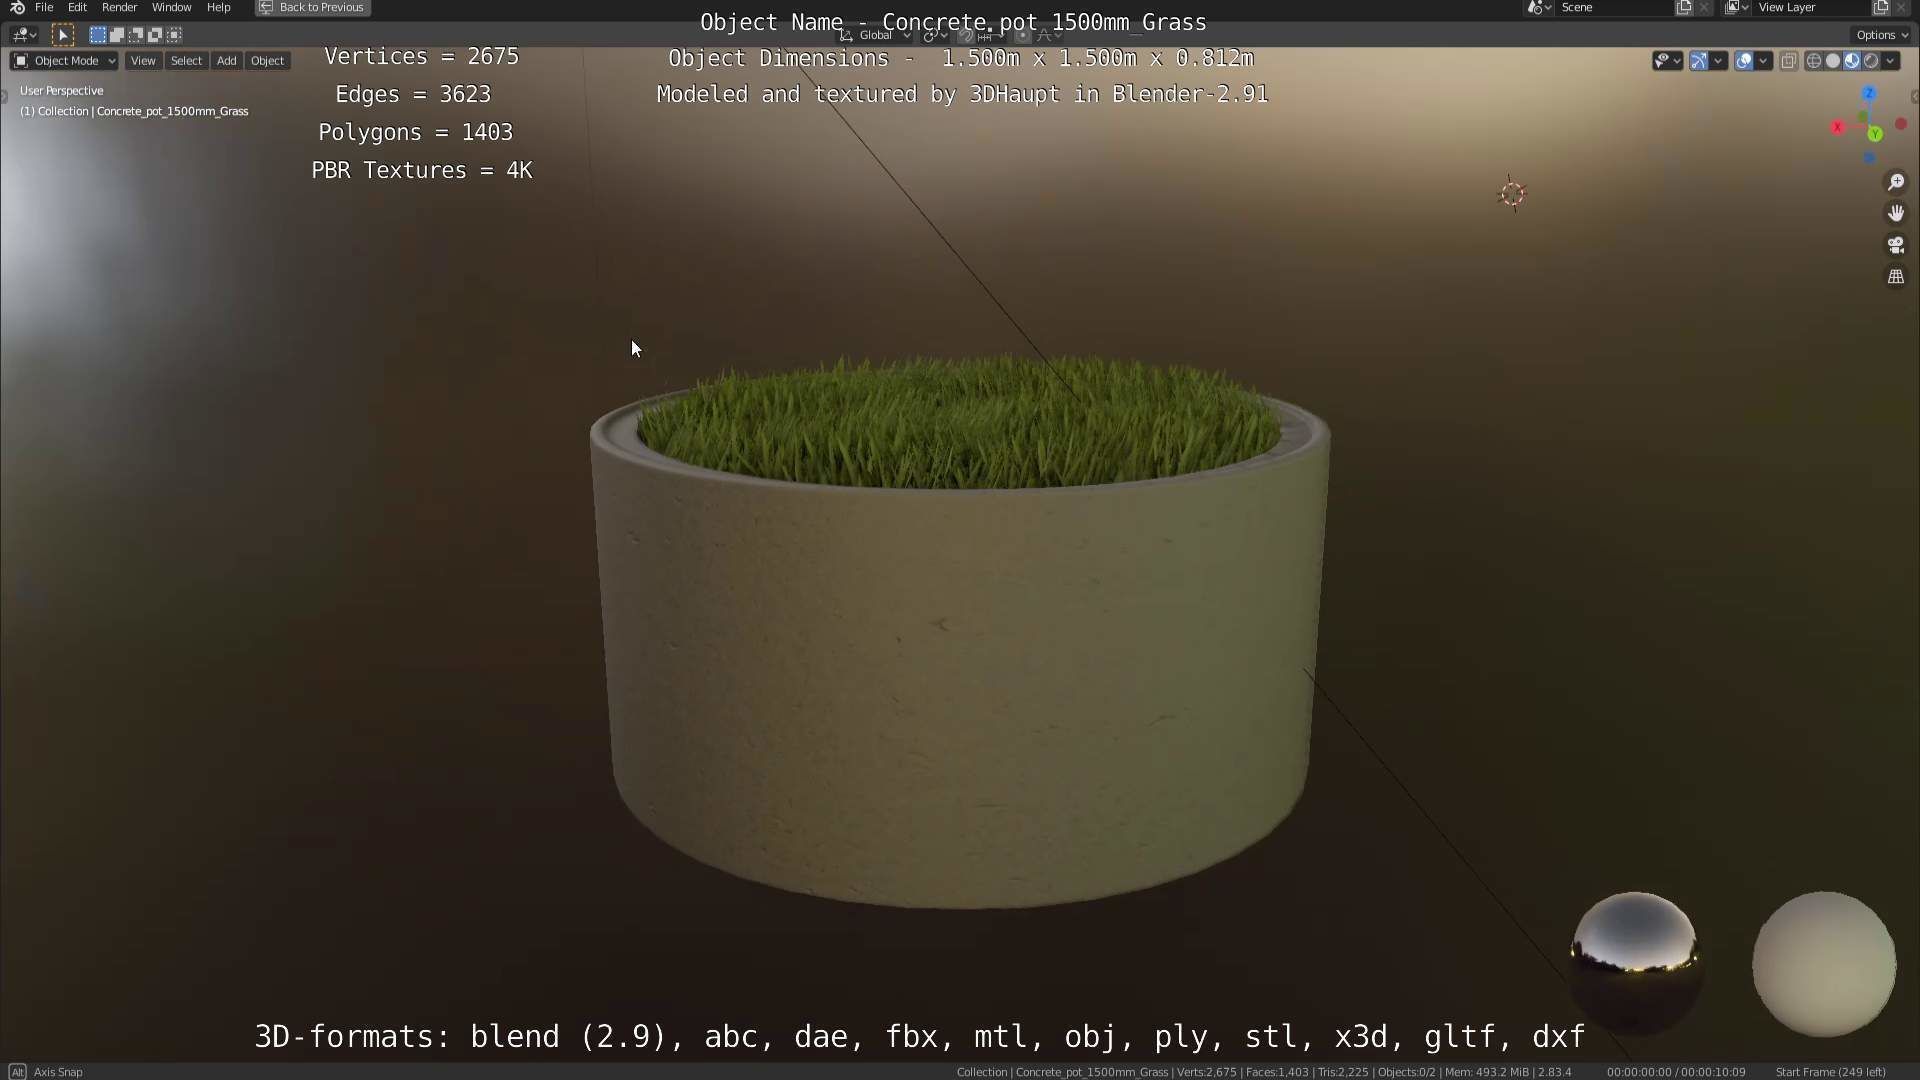This screenshot has height=1080, width=1920.
Task: Choose Intersect selection mode
Action: [x=174, y=35]
